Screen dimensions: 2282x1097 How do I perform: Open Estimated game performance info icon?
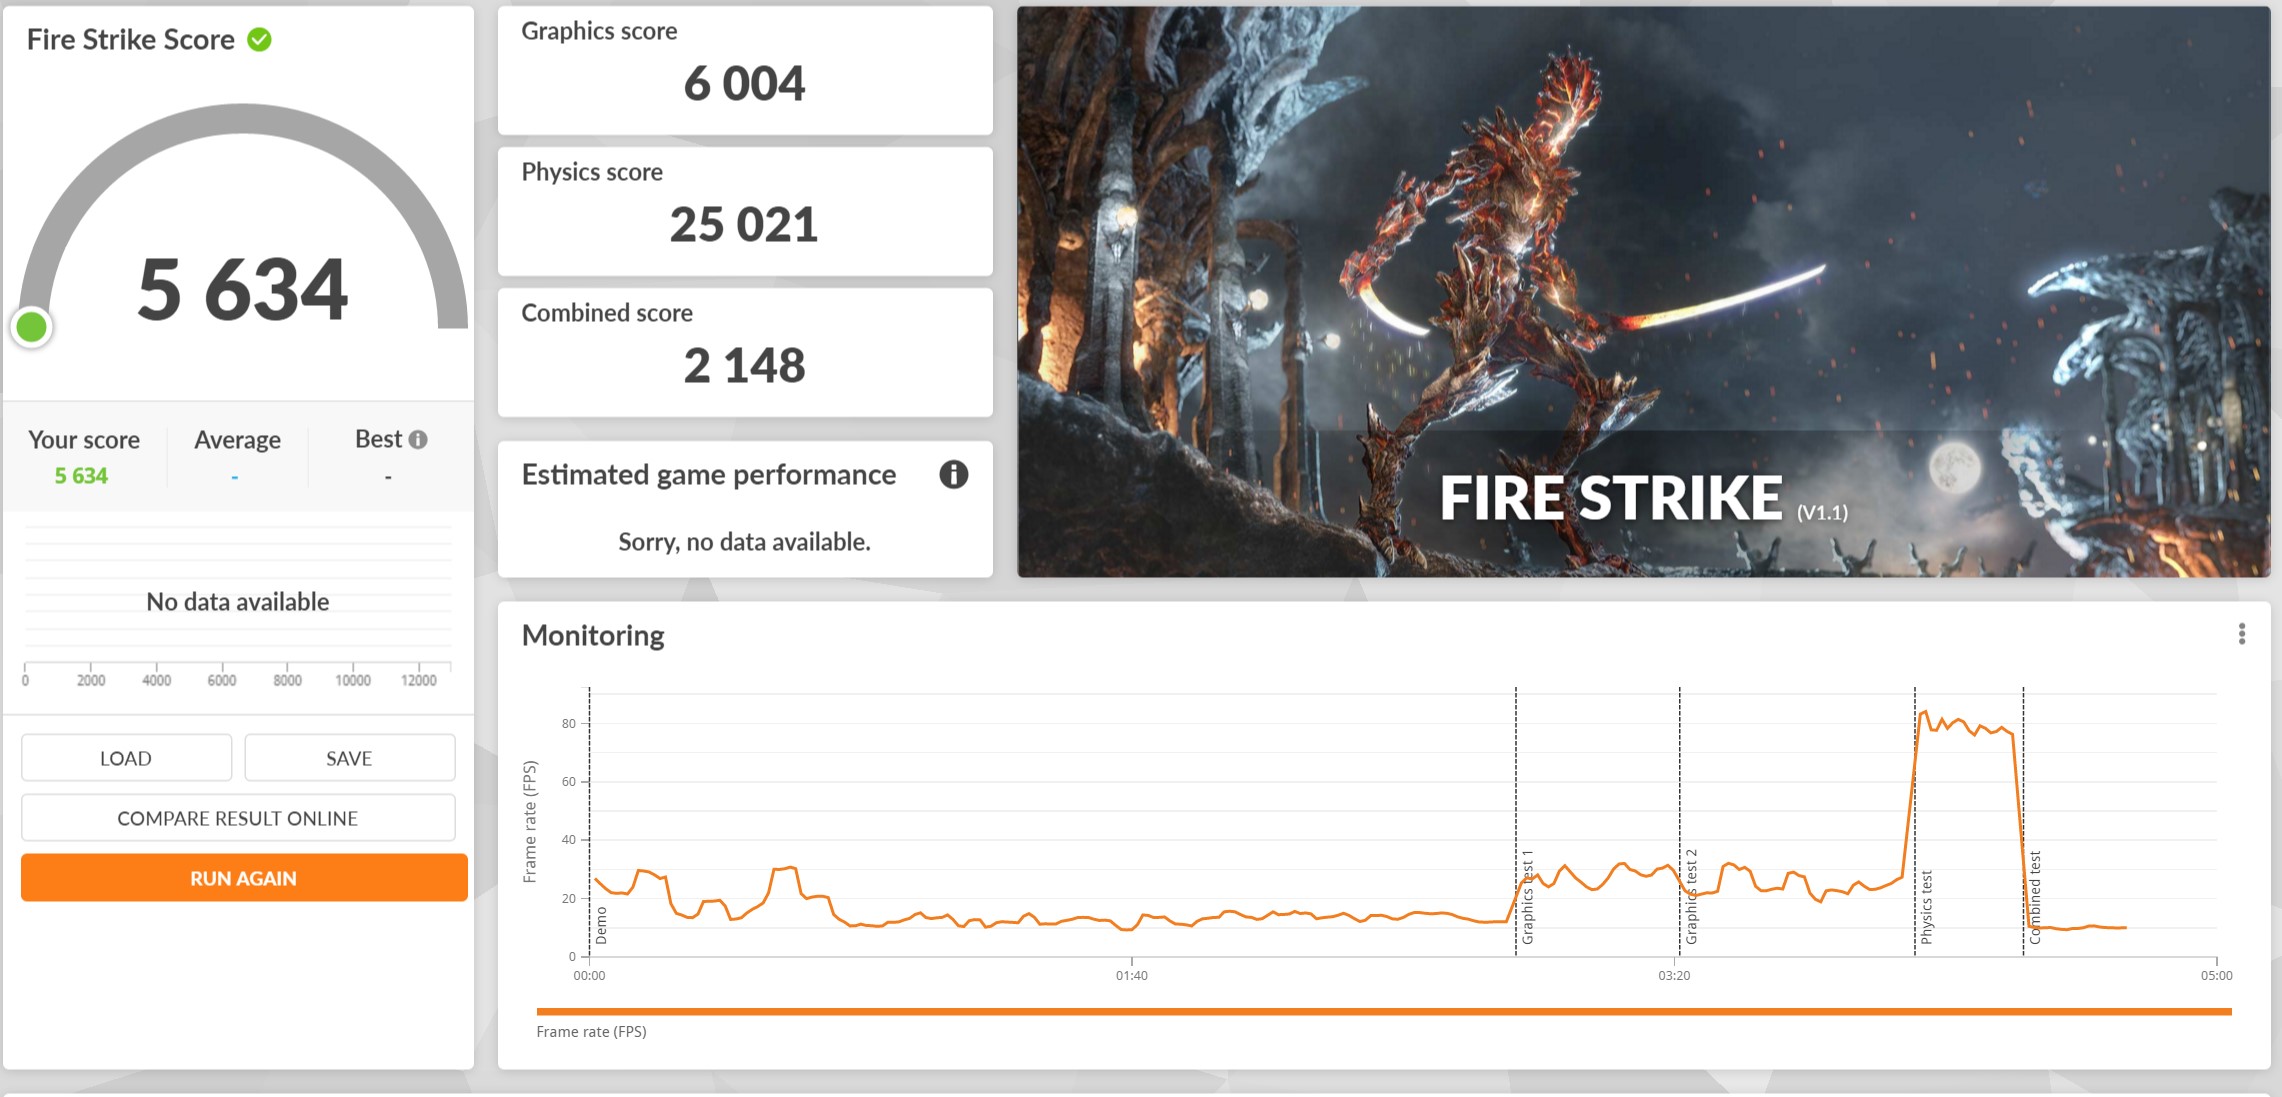tap(953, 474)
